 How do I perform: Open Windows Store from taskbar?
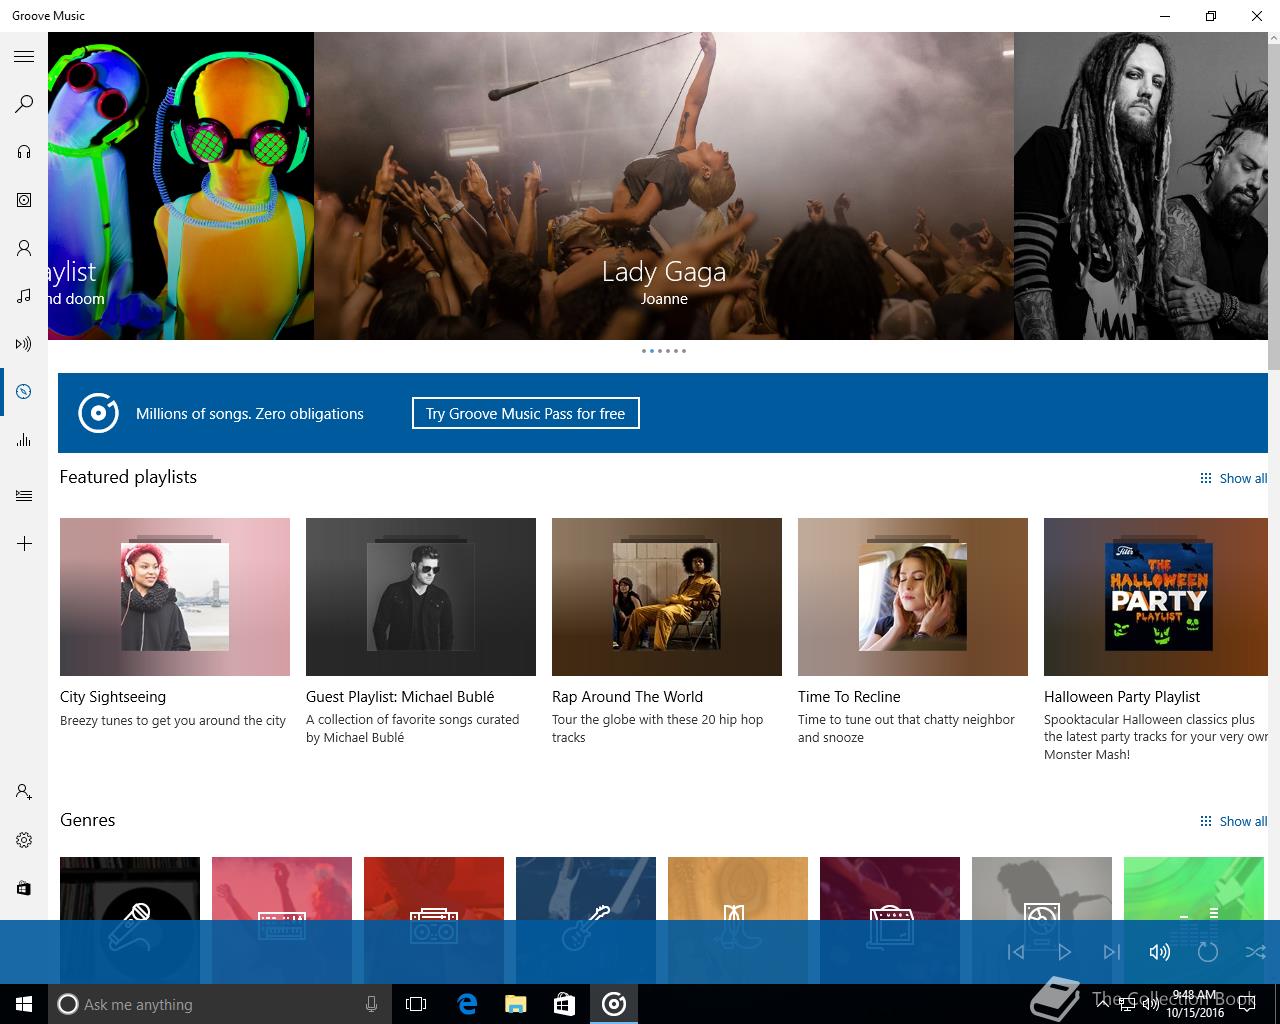[x=564, y=1004]
